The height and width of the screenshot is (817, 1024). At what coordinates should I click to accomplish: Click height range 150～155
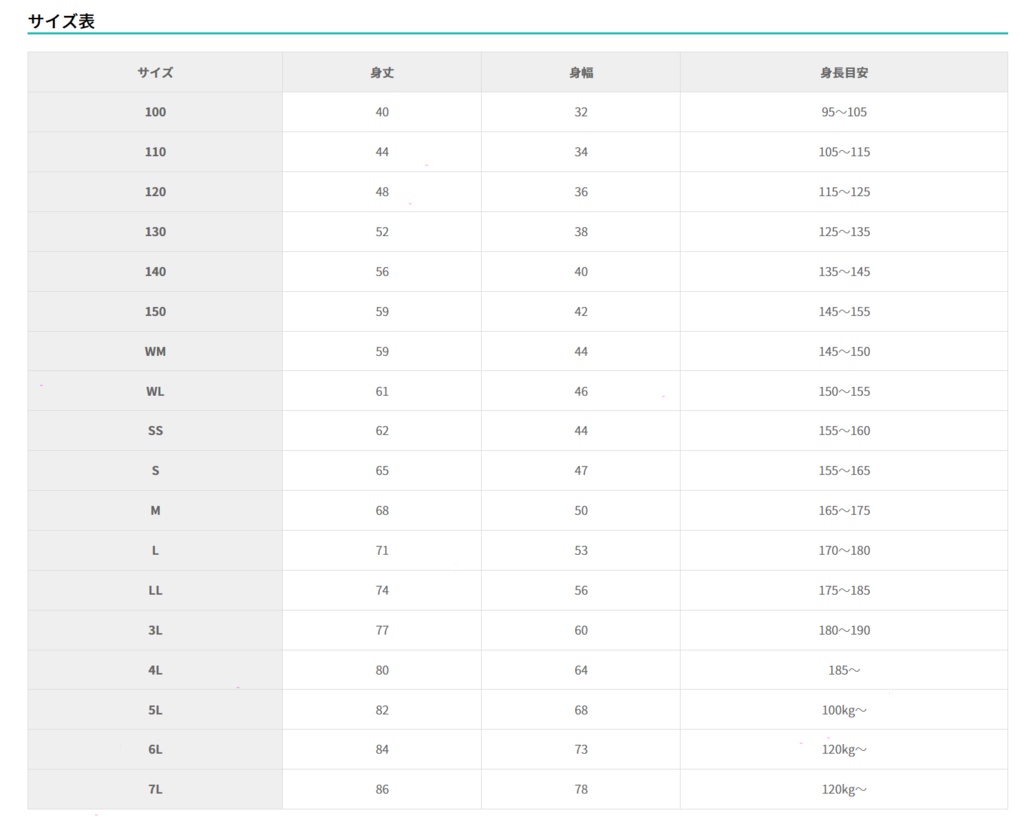coord(844,391)
